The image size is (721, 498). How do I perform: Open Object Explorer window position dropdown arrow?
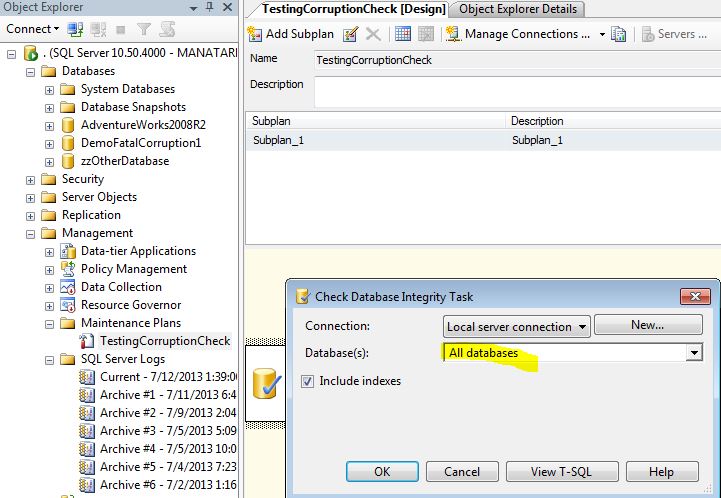click(x=193, y=8)
